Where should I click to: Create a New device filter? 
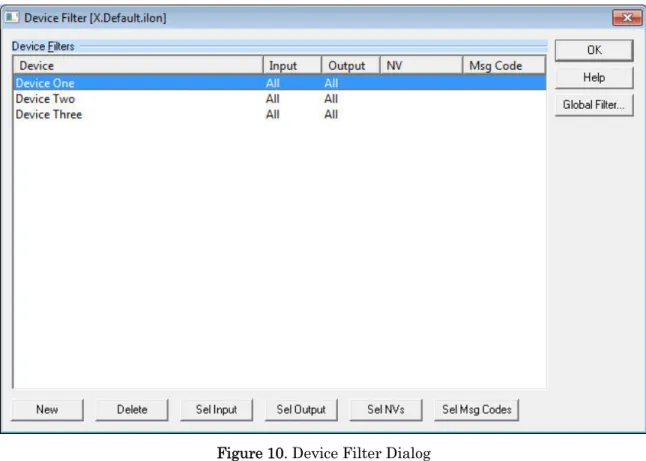[x=47, y=410]
